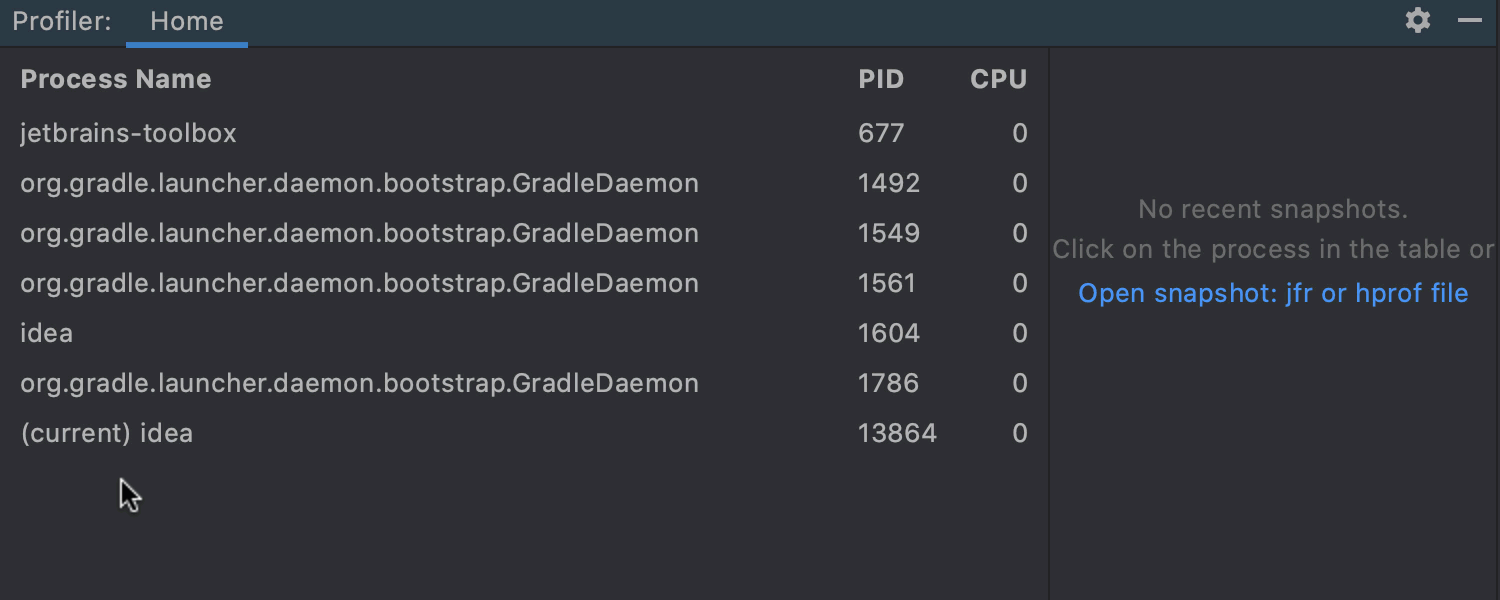Click the Profiler panel title label
The width and height of the screenshot is (1500, 600).
[x=62, y=22]
